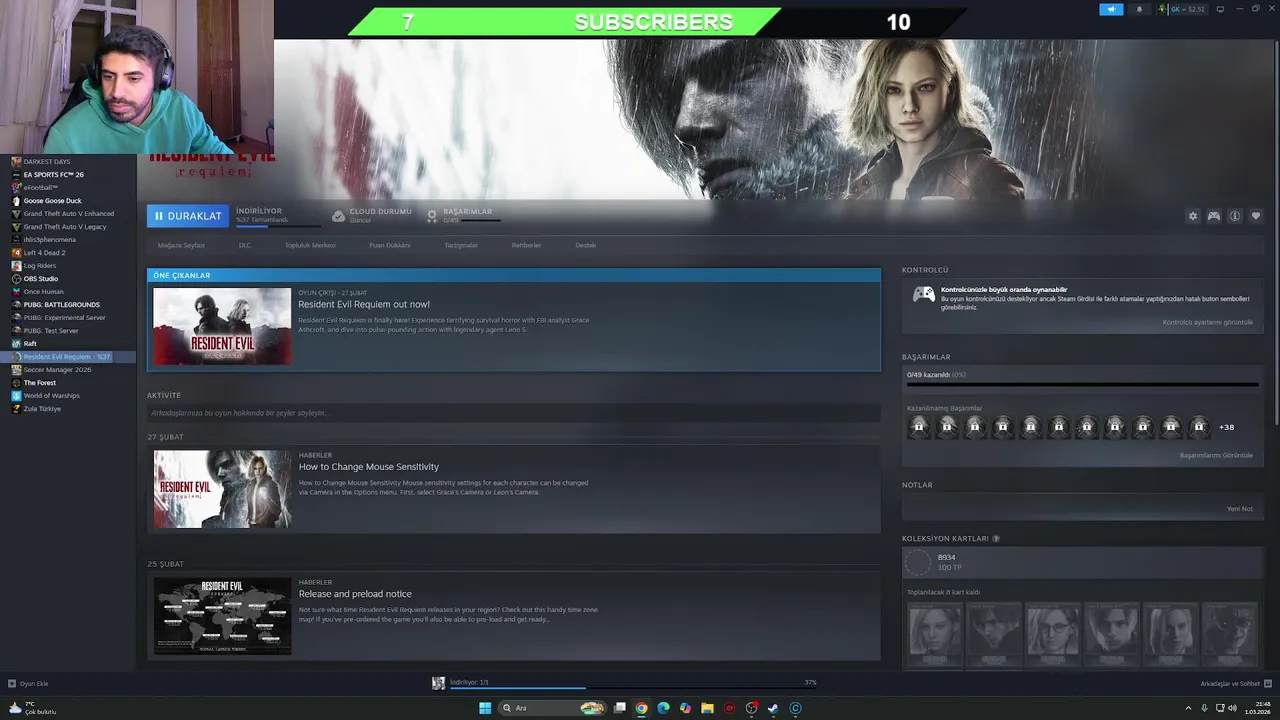
Task: Select PUBG: BATTLEGROUNDS in library
Action: tap(61, 304)
